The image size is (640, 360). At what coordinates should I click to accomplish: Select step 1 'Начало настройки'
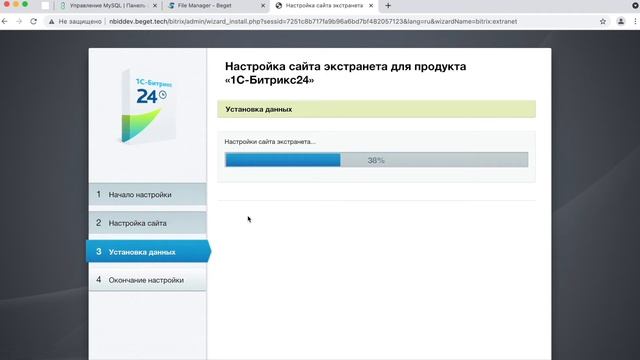coord(147,194)
